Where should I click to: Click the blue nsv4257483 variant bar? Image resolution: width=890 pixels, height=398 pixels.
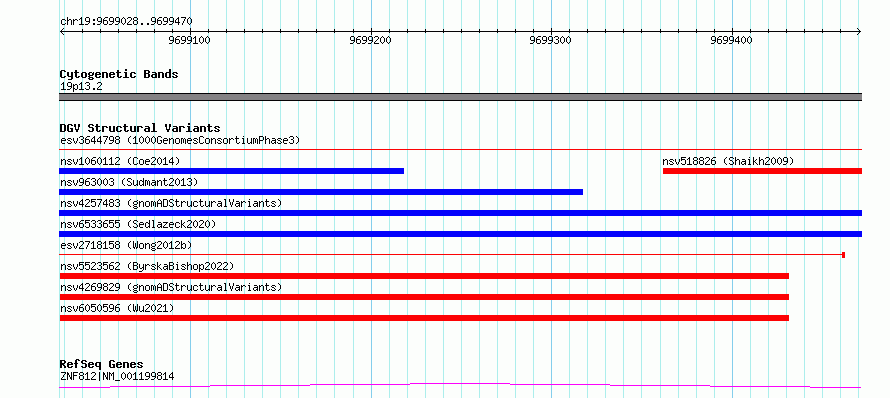[460, 213]
